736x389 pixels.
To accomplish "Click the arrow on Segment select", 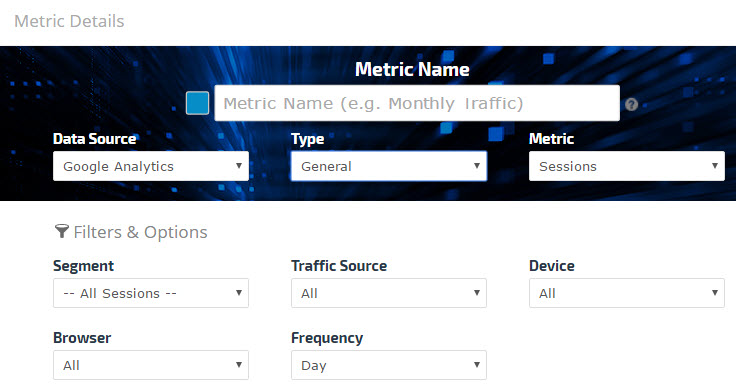I will click(x=238, y=293).
